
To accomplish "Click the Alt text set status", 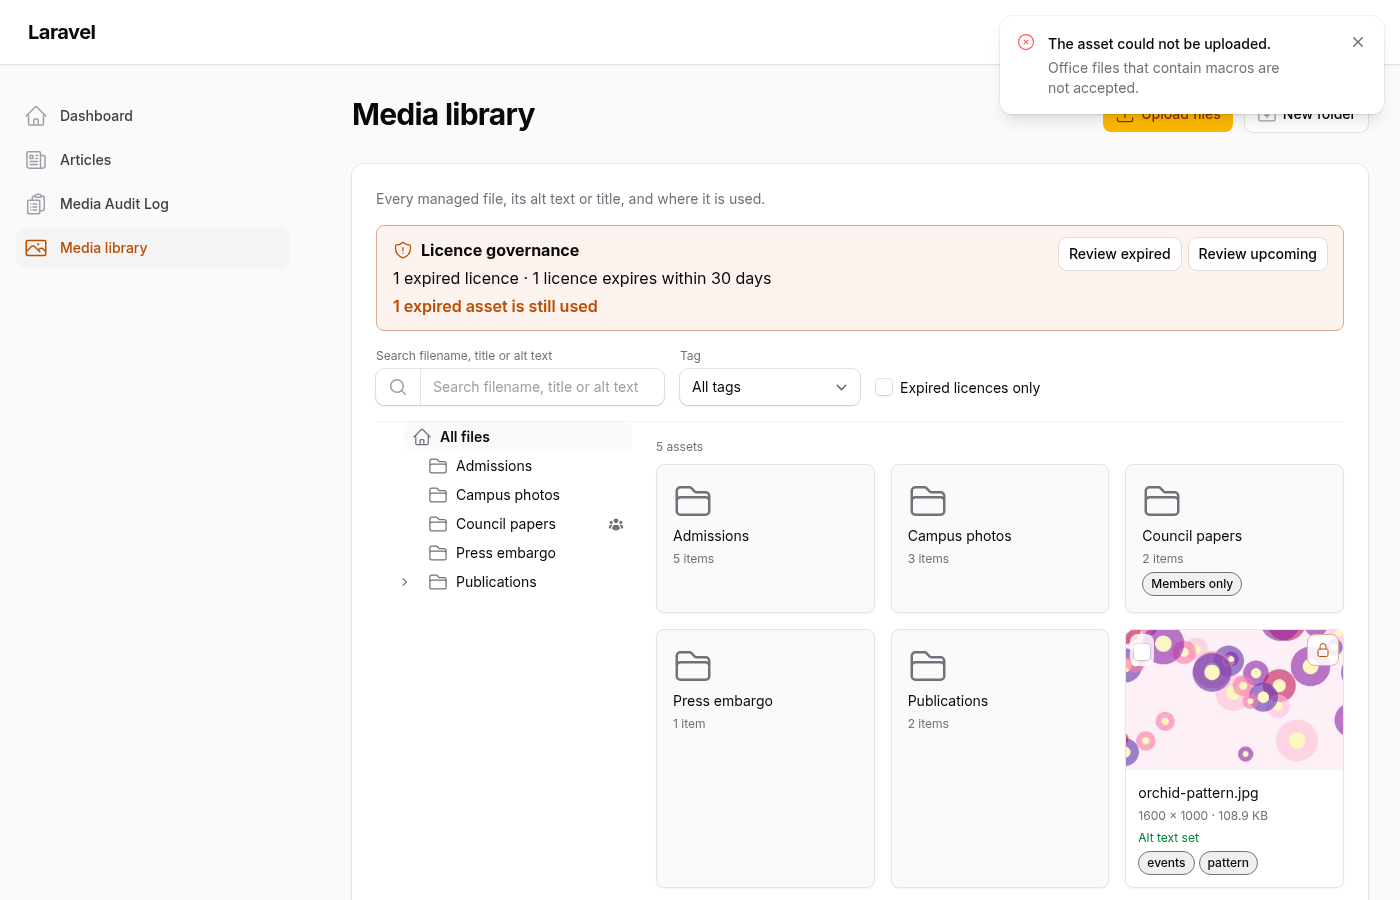I will point(1168,838).
